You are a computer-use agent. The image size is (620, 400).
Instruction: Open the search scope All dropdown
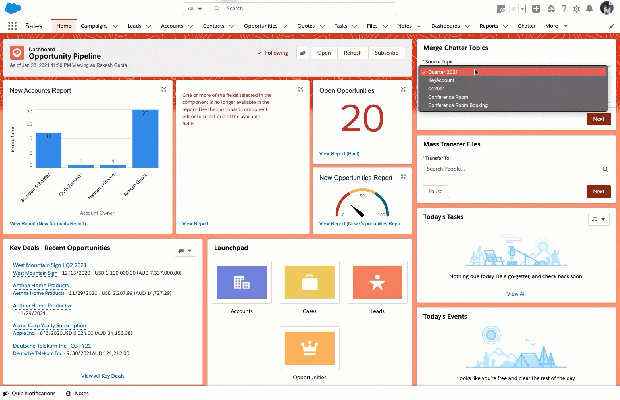click(x=195, y=8)
